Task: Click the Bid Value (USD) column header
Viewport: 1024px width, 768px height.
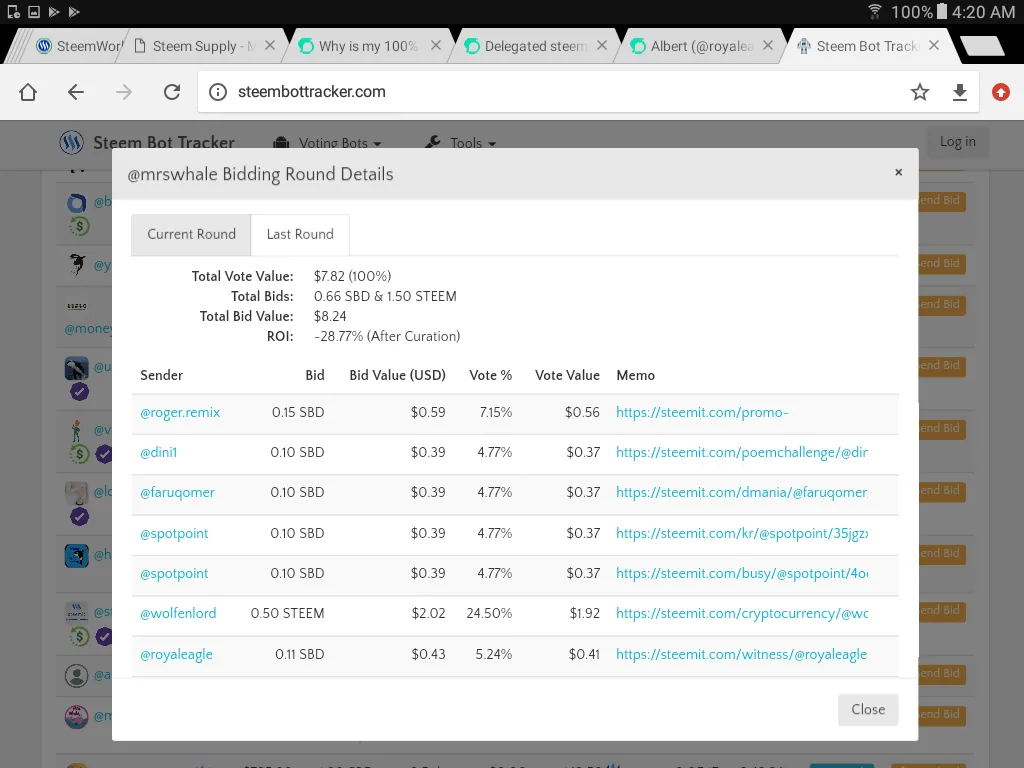Action: tap(397, 376)
